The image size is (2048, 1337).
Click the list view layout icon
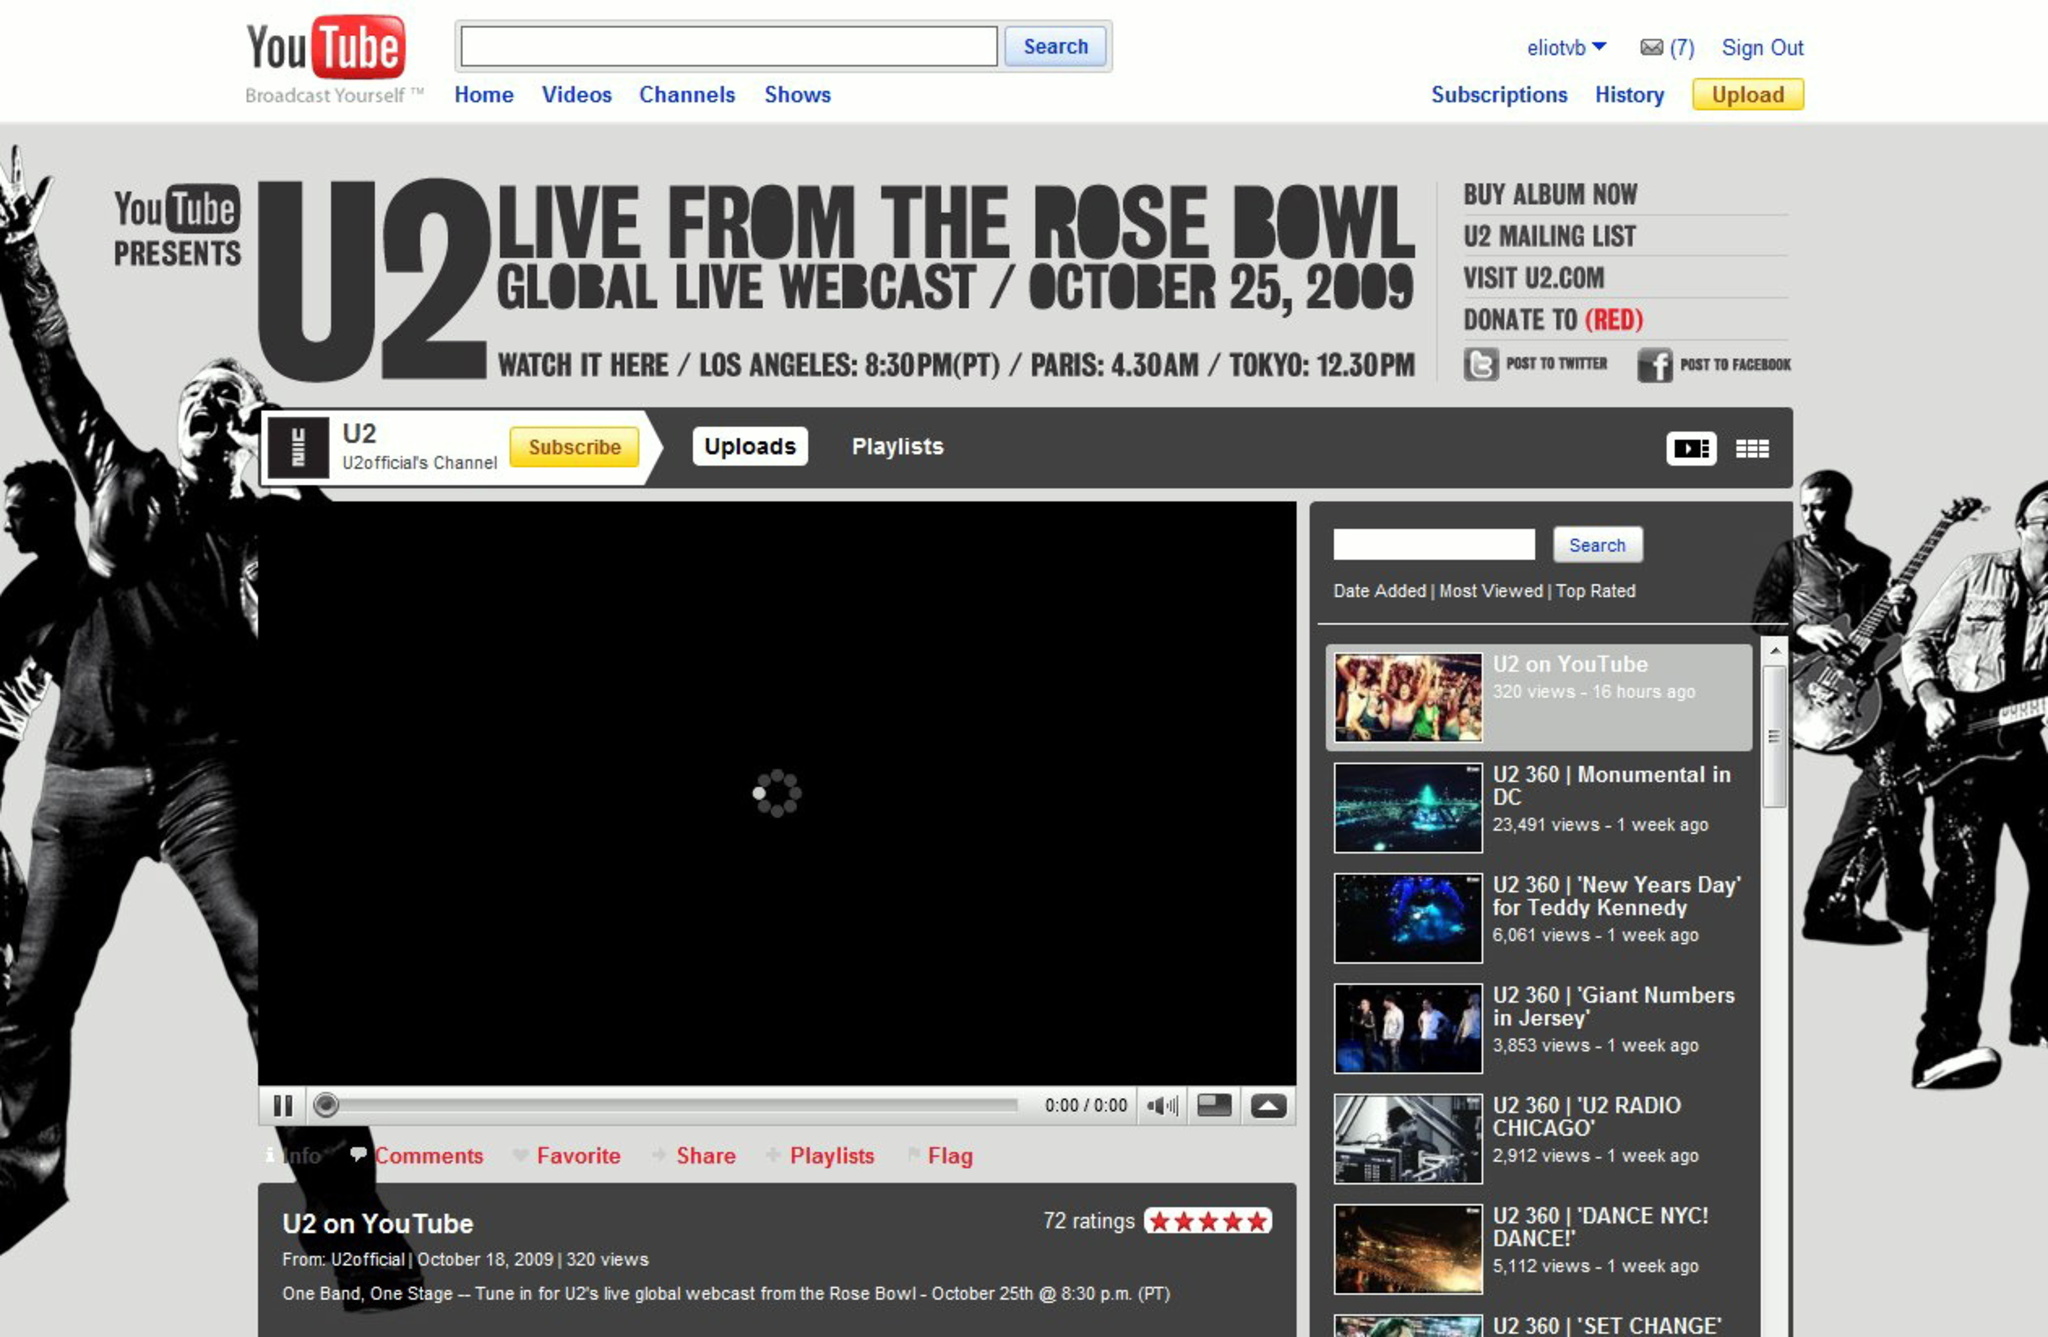(x=1693, y=445)
